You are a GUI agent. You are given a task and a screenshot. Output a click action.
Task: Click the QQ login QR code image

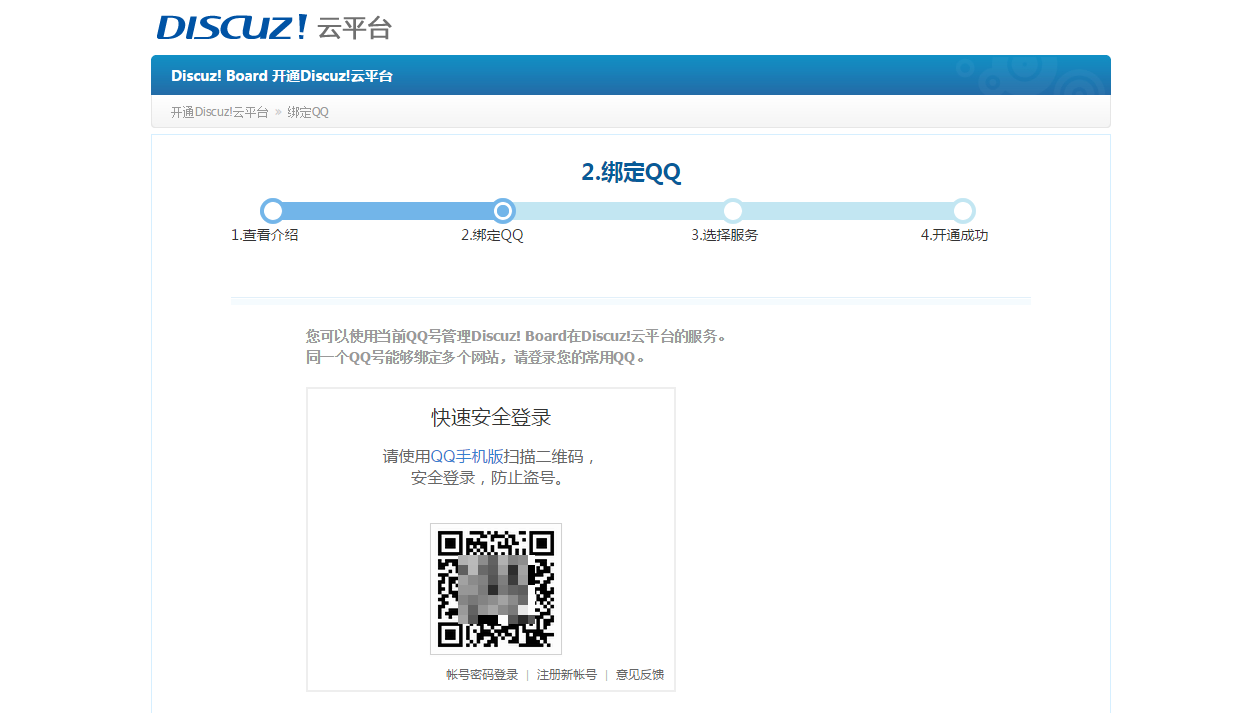coord(496,589)
